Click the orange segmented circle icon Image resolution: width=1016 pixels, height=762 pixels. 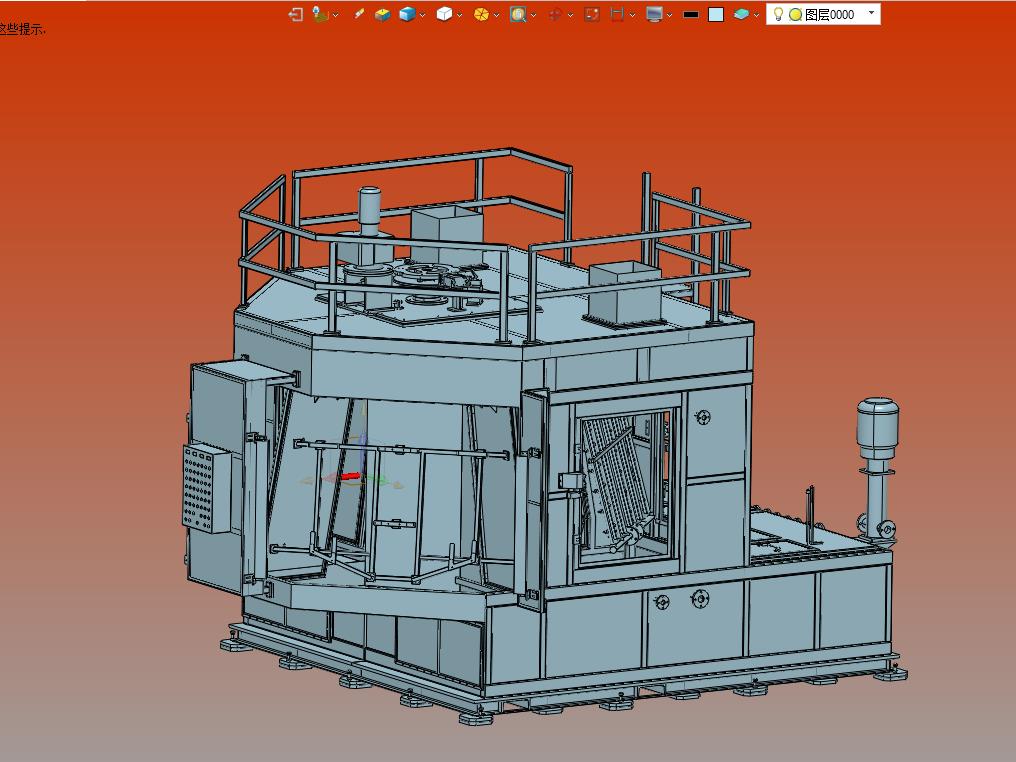pyautogui.click(x=481, y=14)
